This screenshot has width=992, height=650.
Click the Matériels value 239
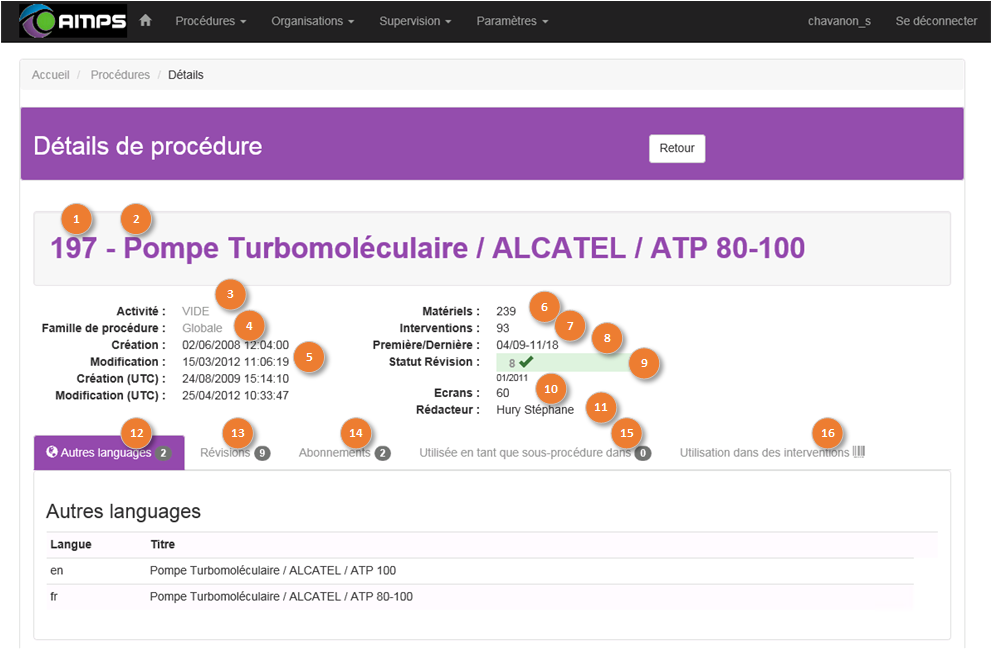coord(506,311)
